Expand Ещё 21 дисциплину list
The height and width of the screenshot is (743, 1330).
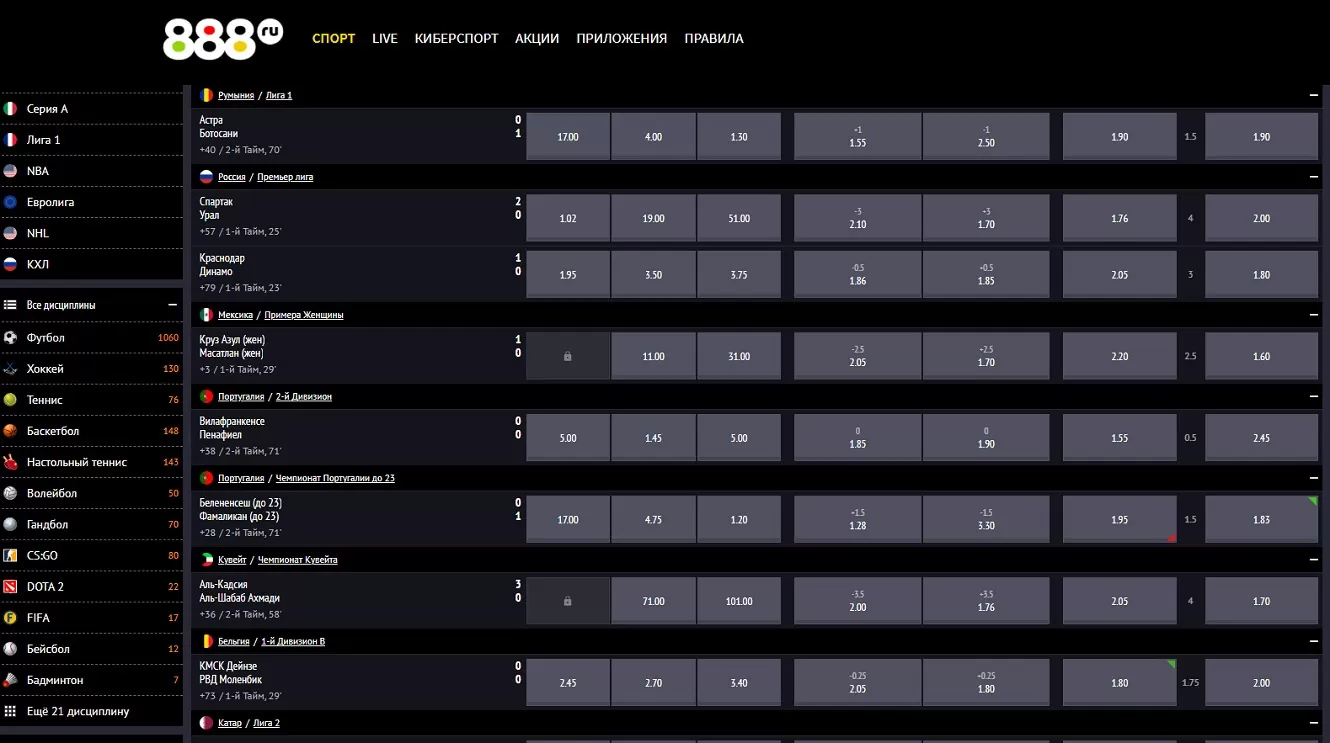pos(77,711)
